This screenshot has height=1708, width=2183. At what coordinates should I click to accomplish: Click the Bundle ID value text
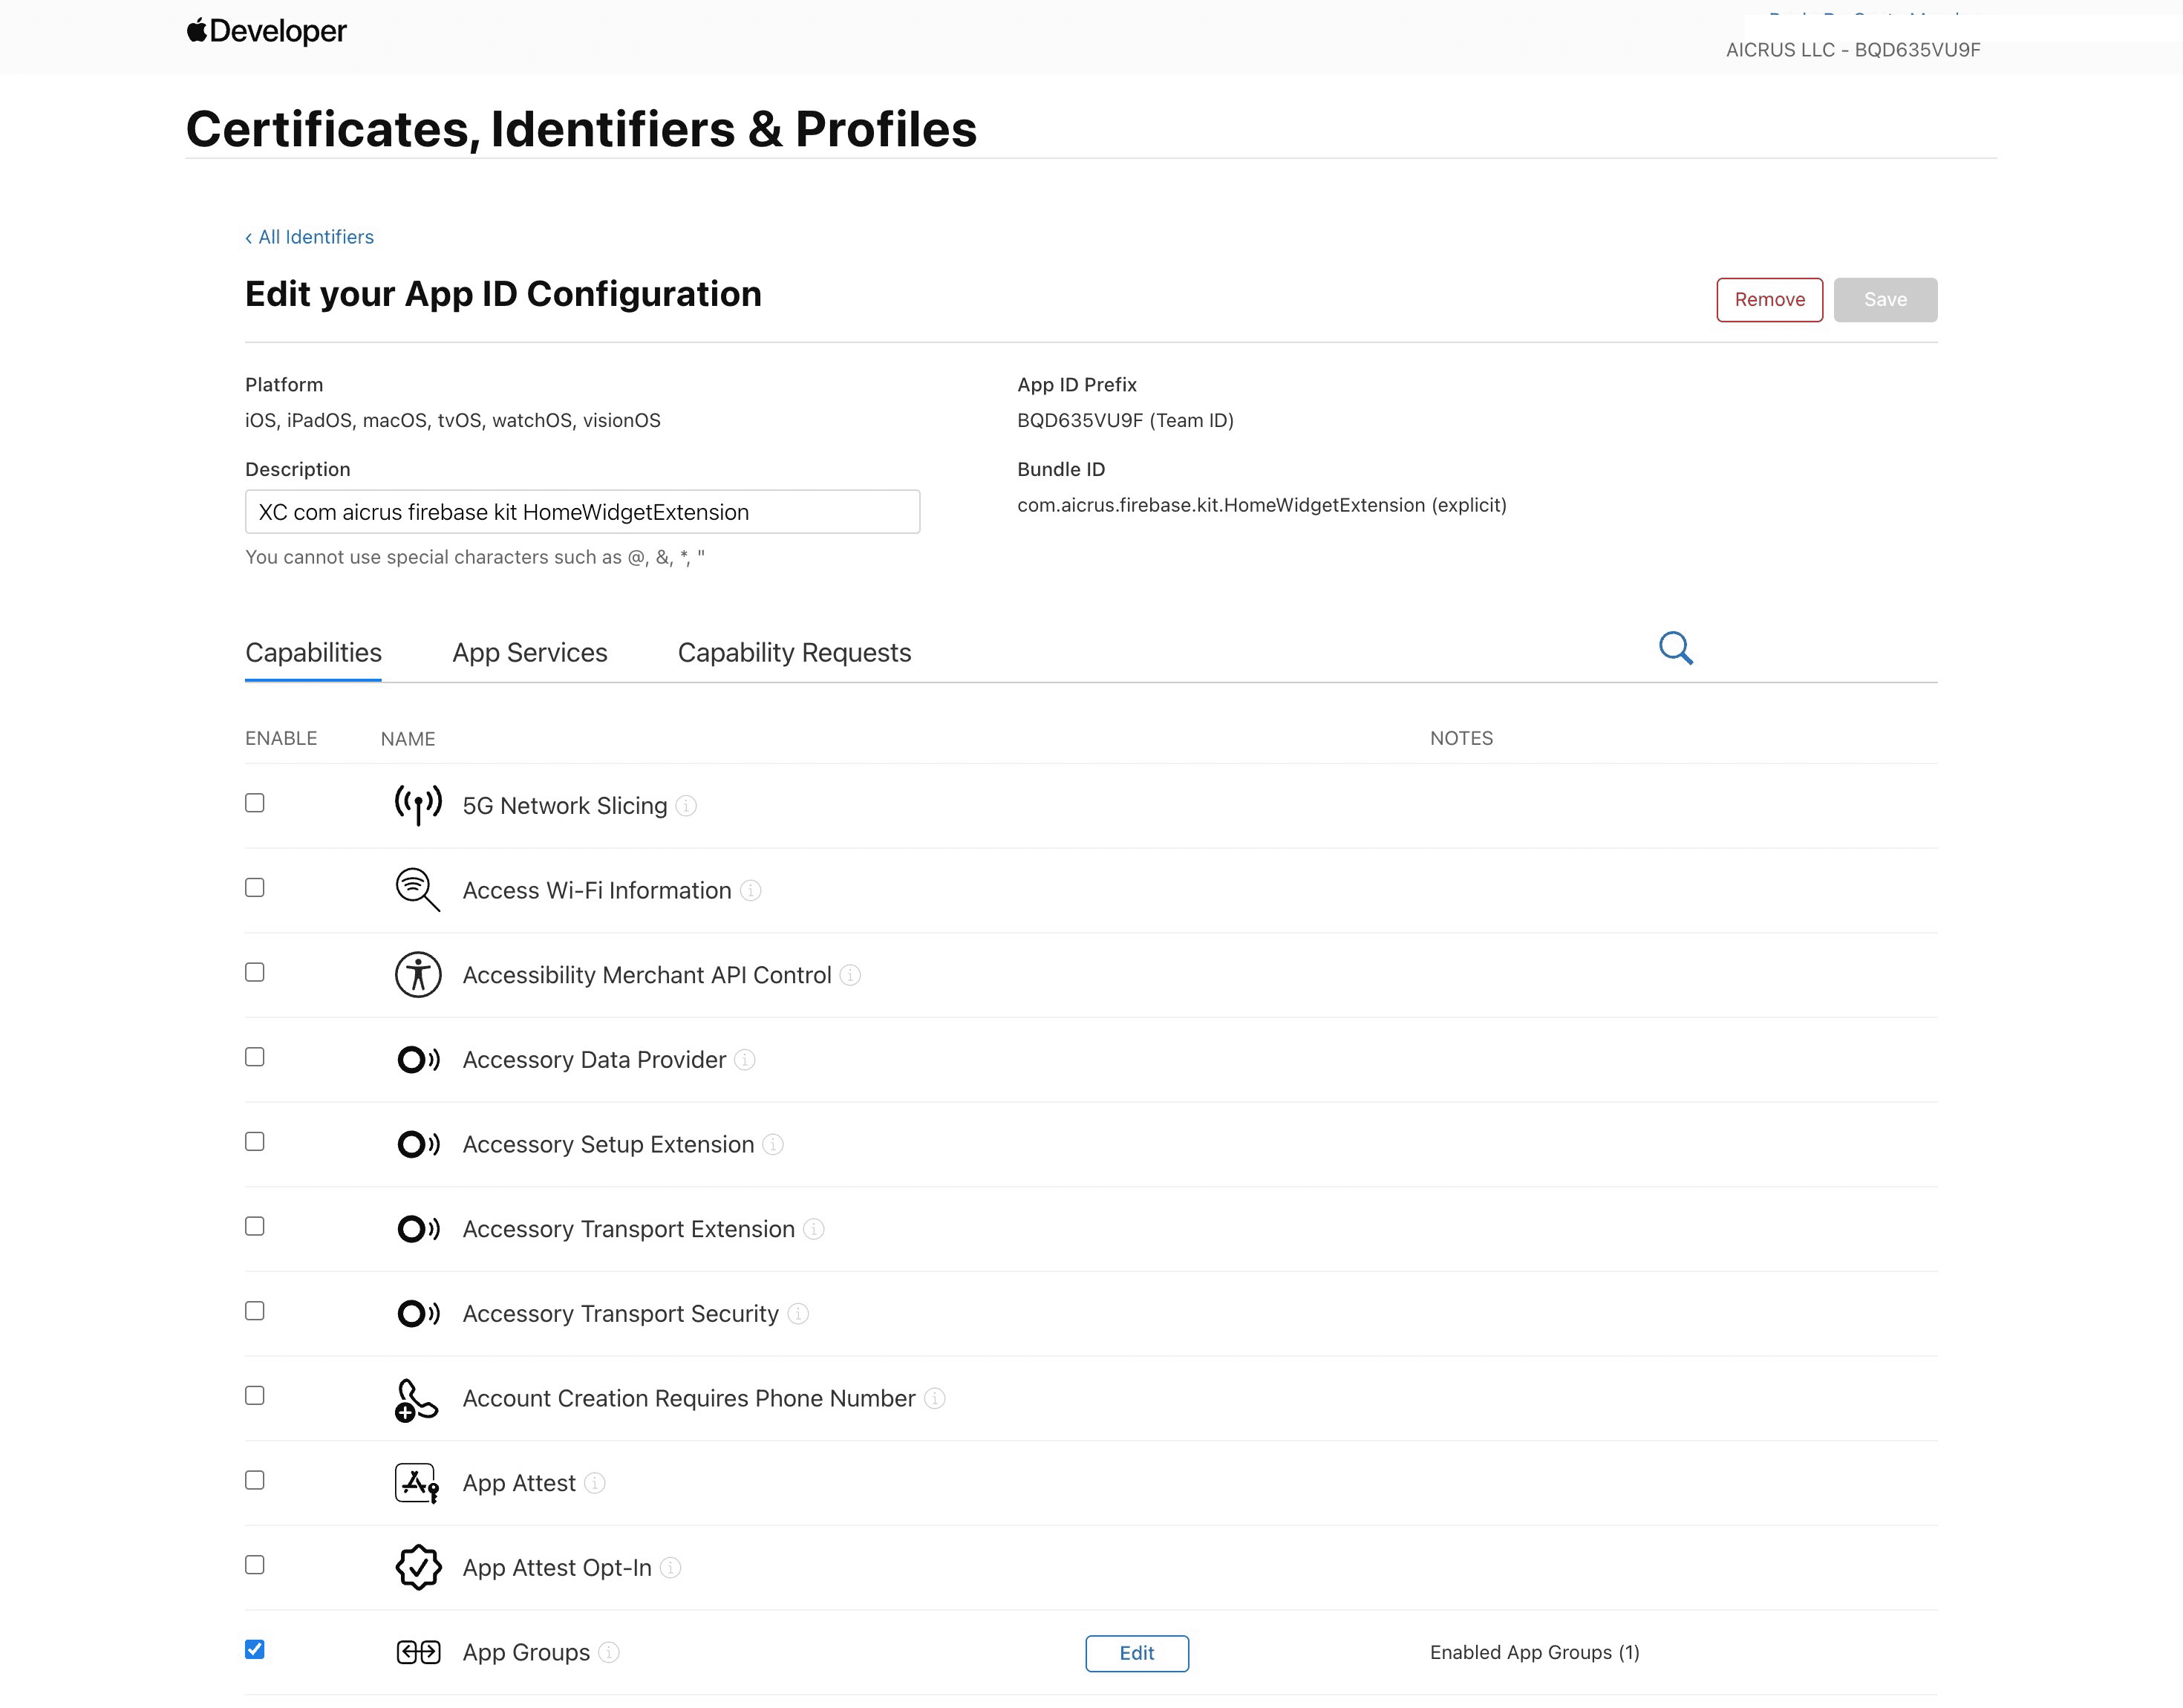tap(1262, 505)
